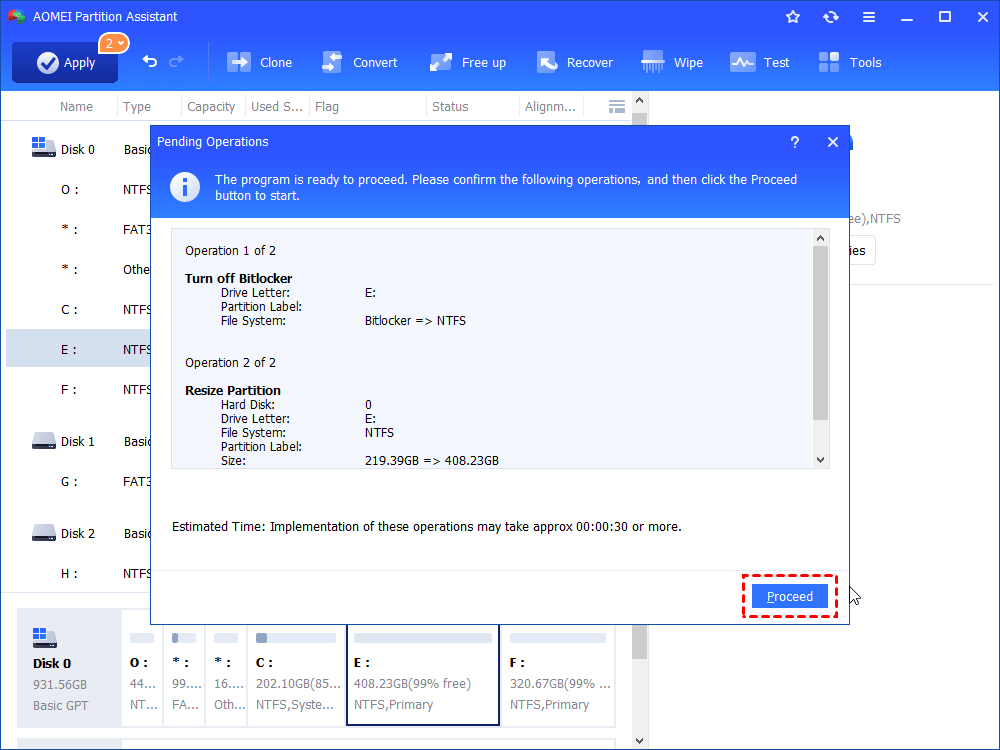This screenshot has height=750, width=1000.
Task: Open the column settings list icon
Action: pyautogui.click(x=617, y=106)
